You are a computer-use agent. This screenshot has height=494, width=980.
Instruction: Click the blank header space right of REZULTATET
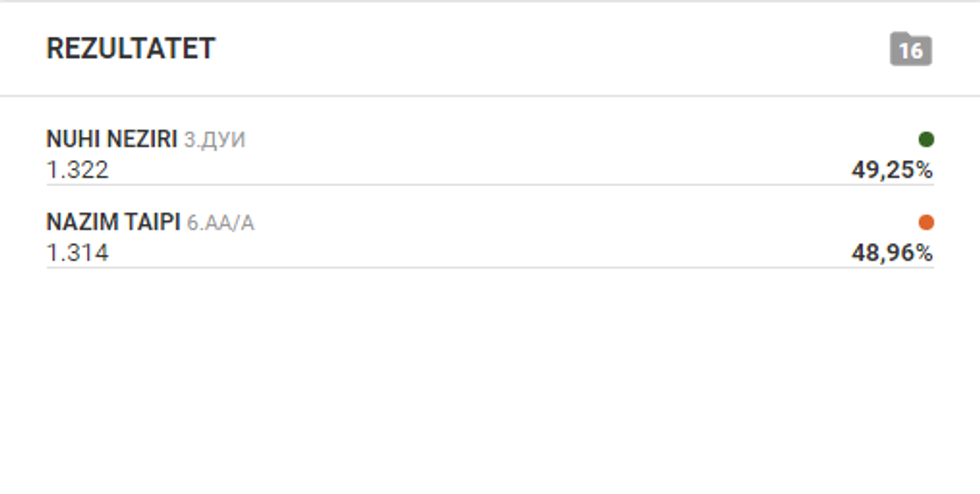coord(550,49)
